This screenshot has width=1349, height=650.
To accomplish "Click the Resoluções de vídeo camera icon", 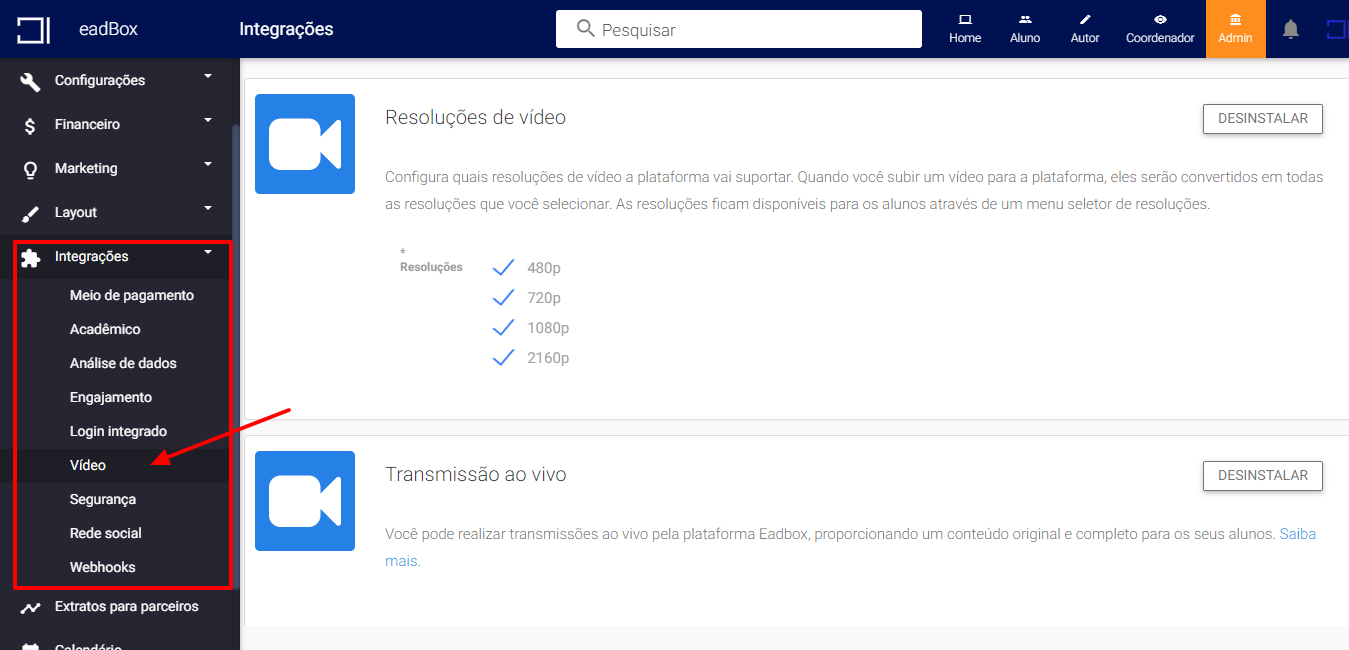I will coord(305,144).
